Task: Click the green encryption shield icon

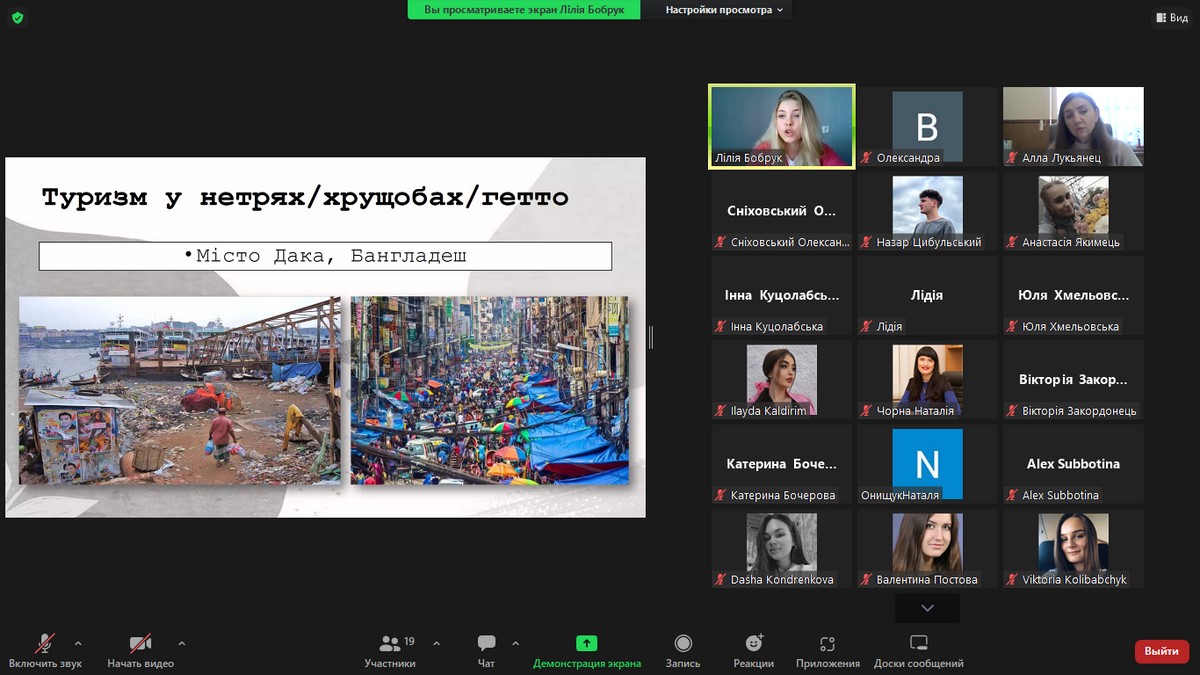Action: [x=17, y=17]
